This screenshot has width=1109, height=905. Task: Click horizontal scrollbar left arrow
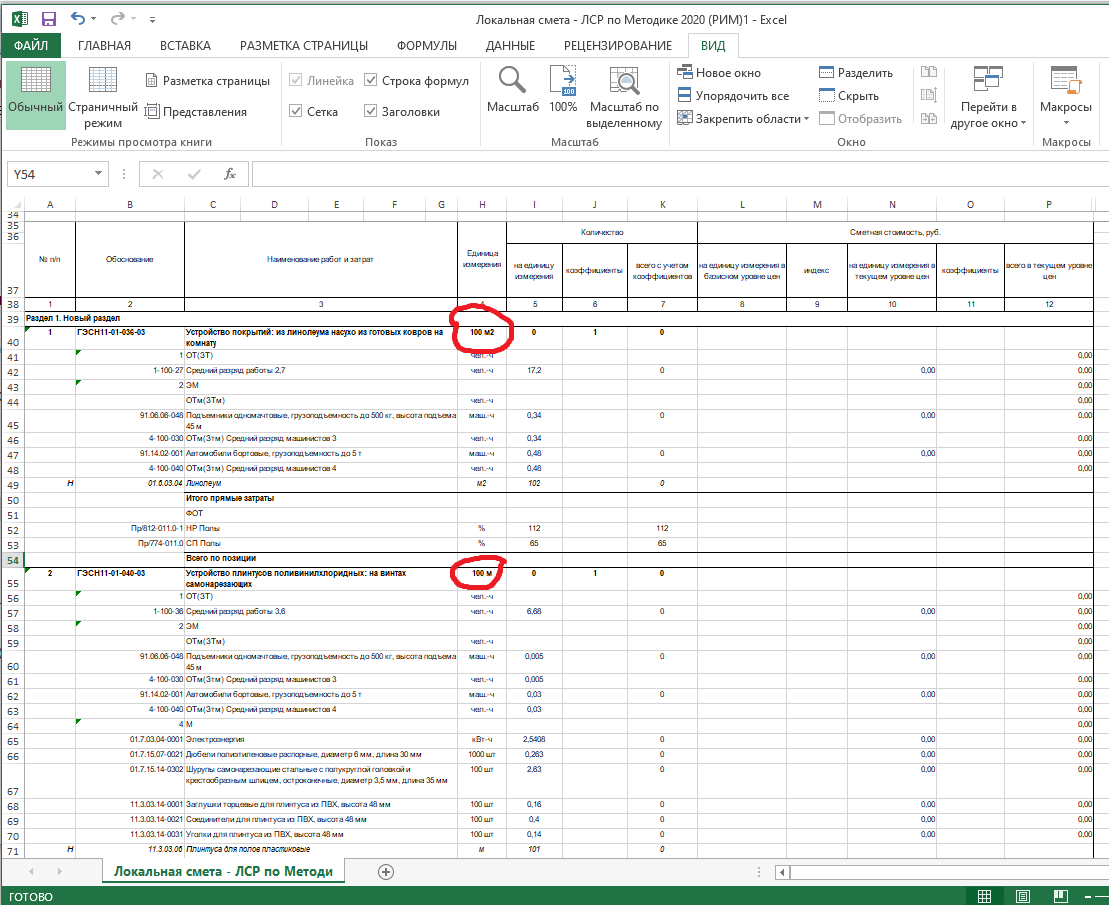[782, 872]
